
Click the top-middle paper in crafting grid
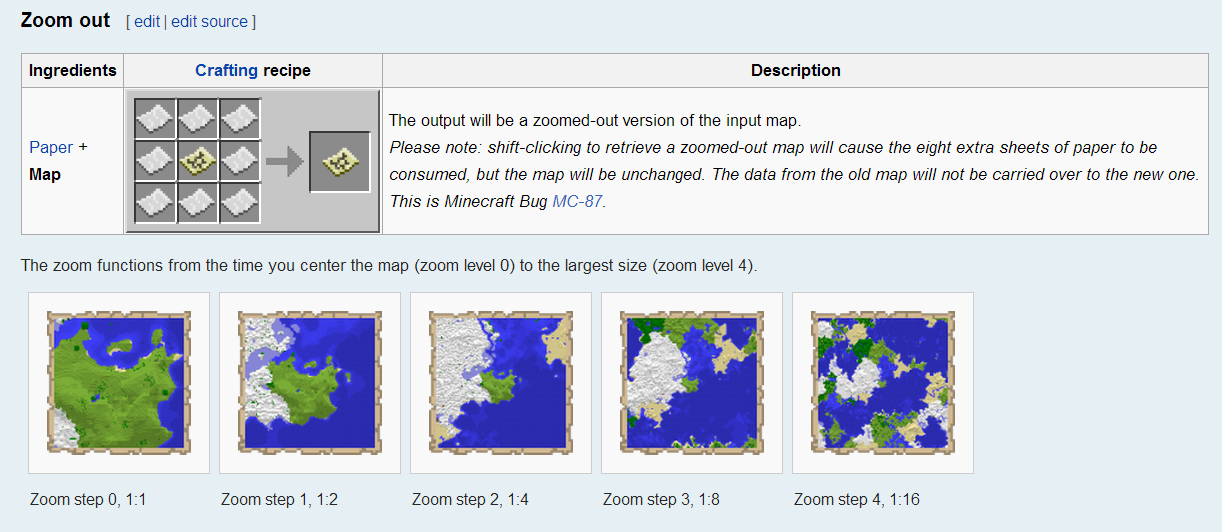click(x=197, y=119)
